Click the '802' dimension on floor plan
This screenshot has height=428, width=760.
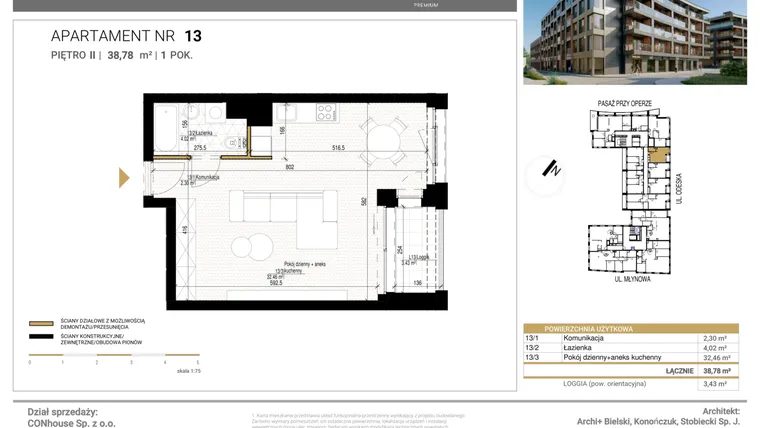coord(290,167)
